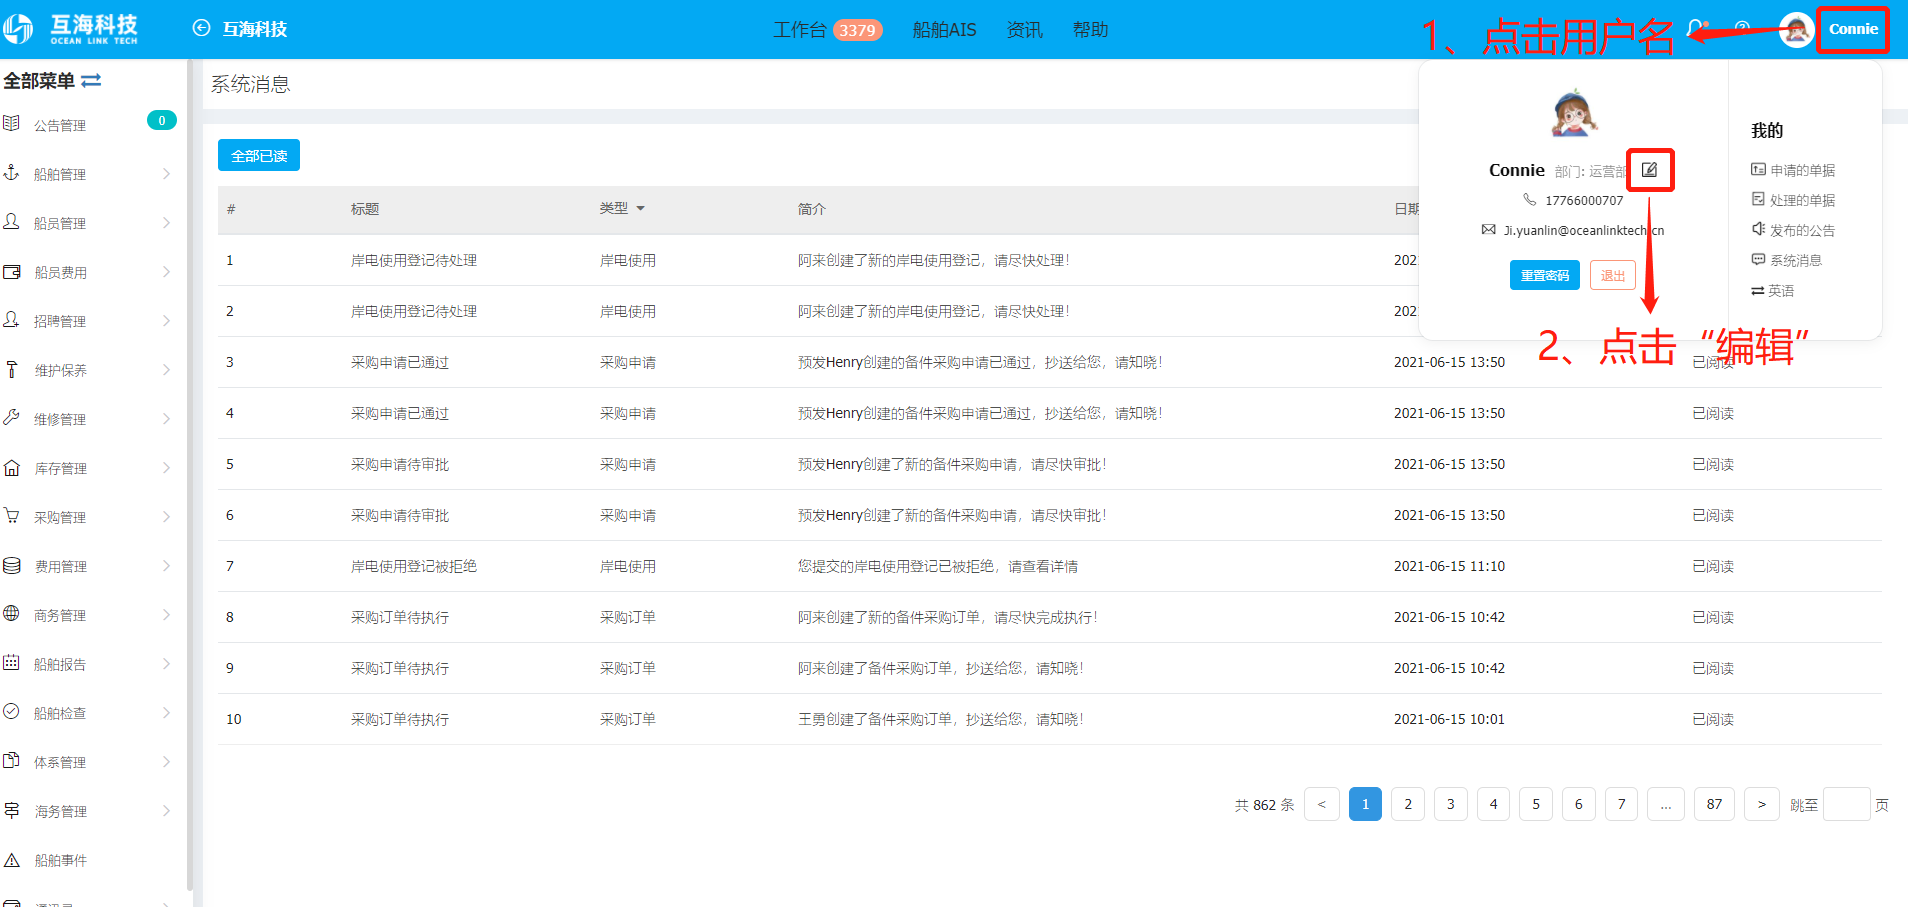The height and width of the screenshot is (907, 1908).
Task: Go to page 2
Action: 1408,804
